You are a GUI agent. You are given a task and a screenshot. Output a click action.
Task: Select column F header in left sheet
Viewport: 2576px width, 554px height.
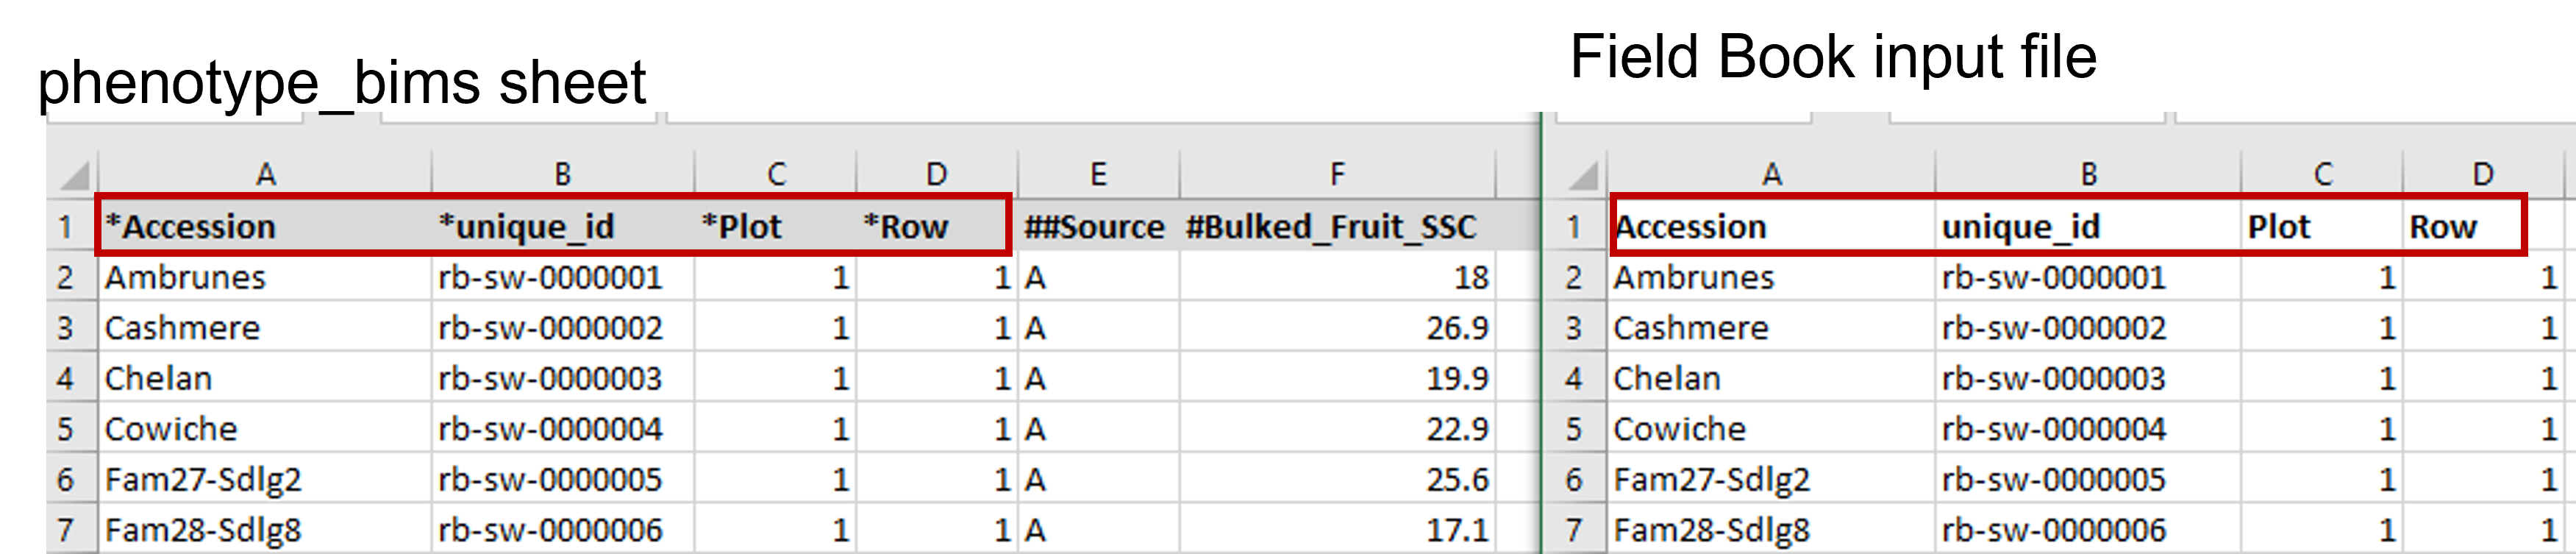tap(1337, 174)
